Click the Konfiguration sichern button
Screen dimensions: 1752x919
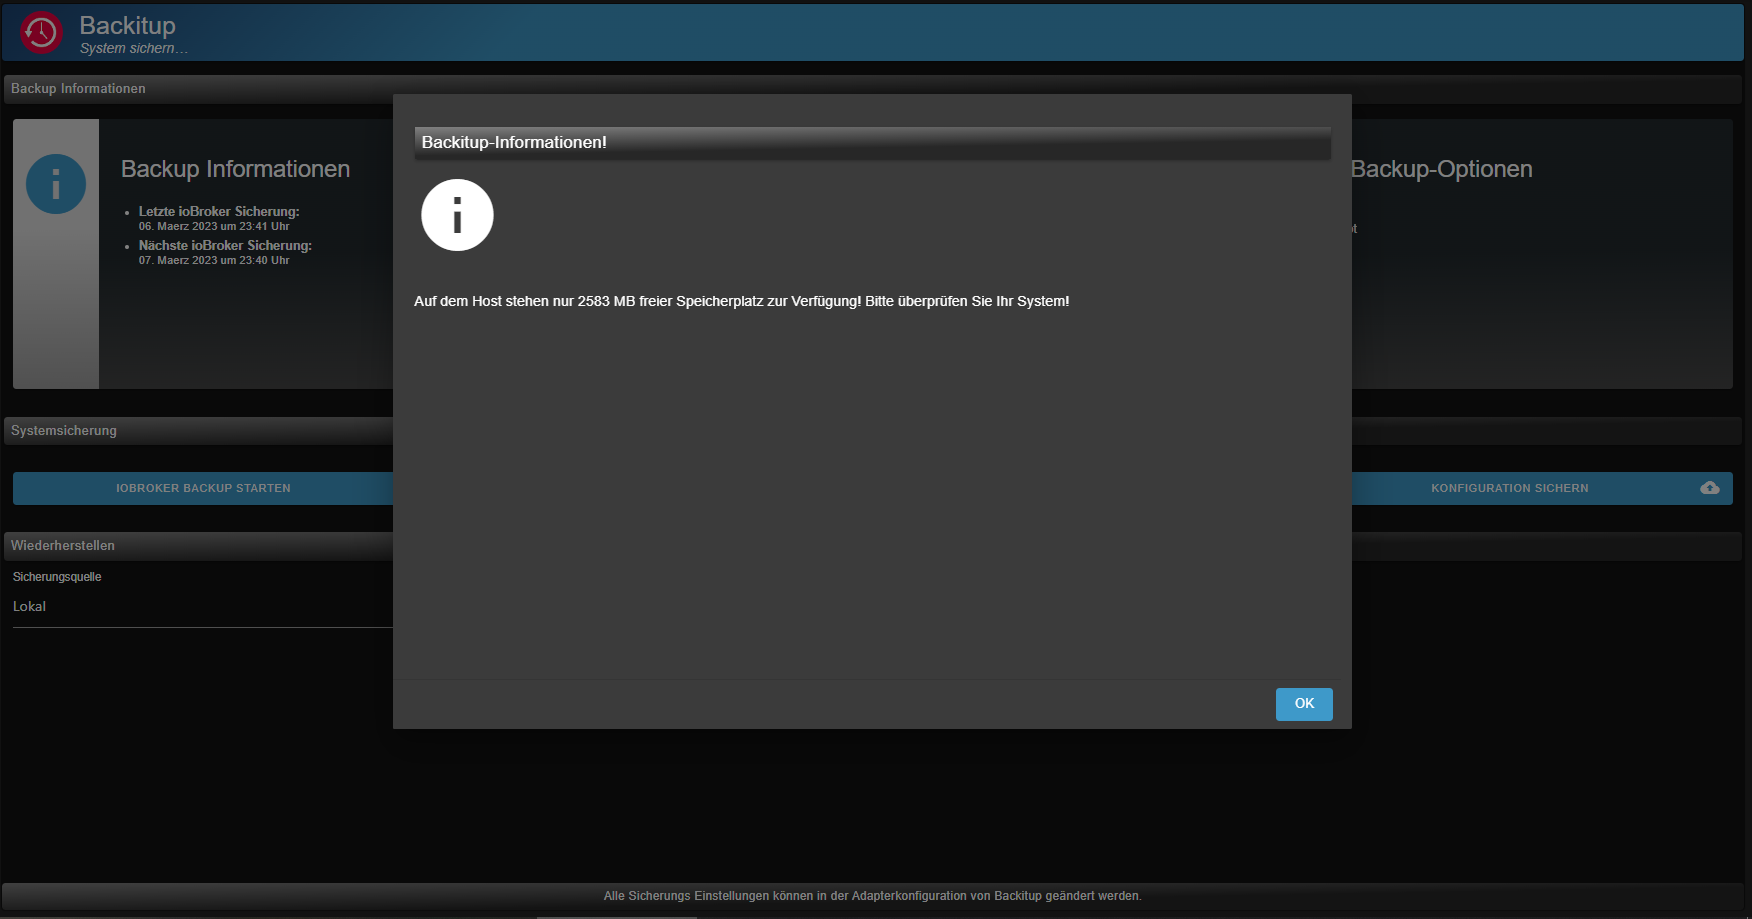[x=1542, y=488]
